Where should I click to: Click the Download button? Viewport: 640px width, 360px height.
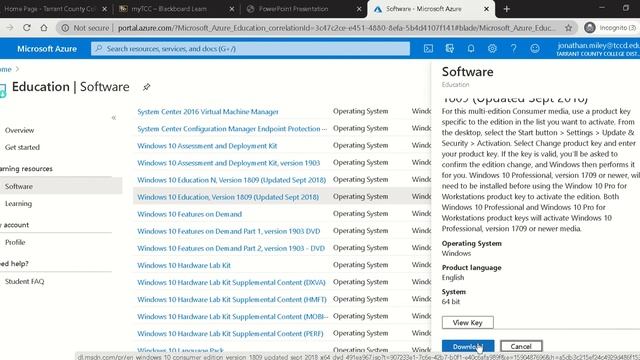click(468, 347)
